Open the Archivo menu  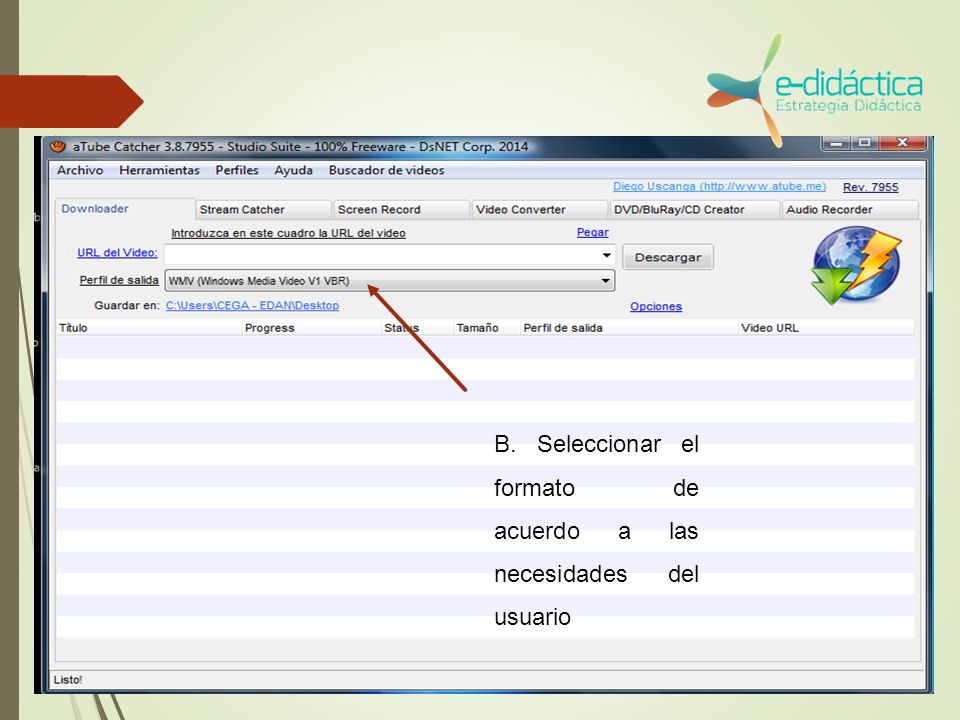click(80, 170)
